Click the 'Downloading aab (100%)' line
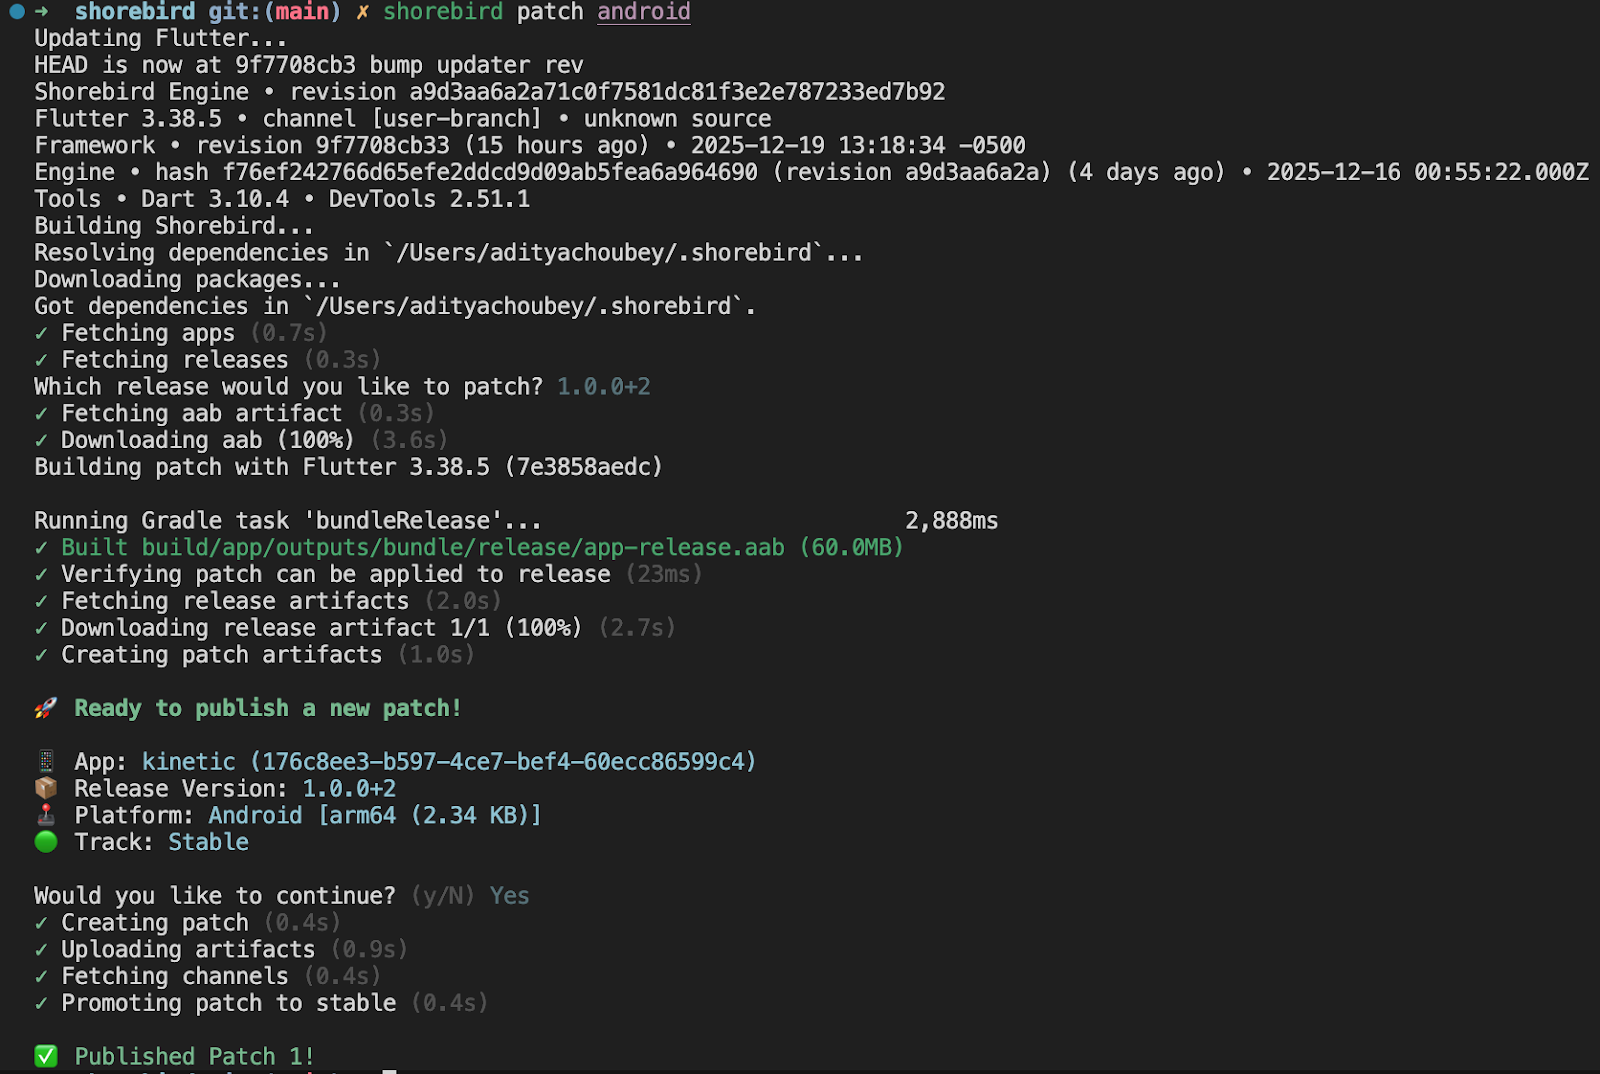Image resolution: width=1600 pixels, height=1074 pixels. tap(241, 440)
